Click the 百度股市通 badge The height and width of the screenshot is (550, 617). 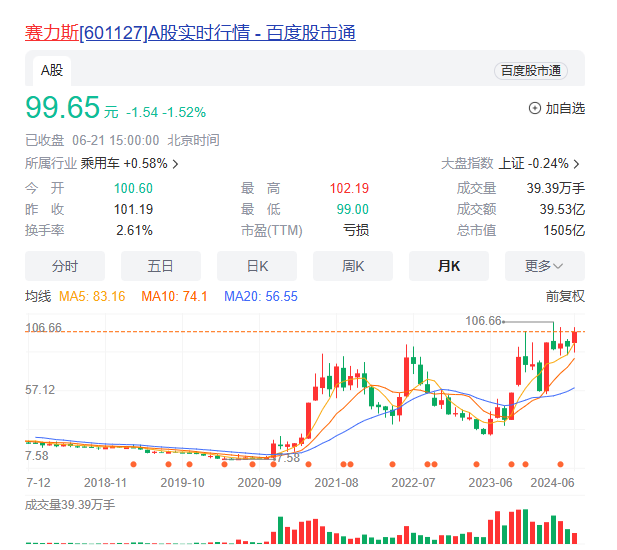[530, 71]
